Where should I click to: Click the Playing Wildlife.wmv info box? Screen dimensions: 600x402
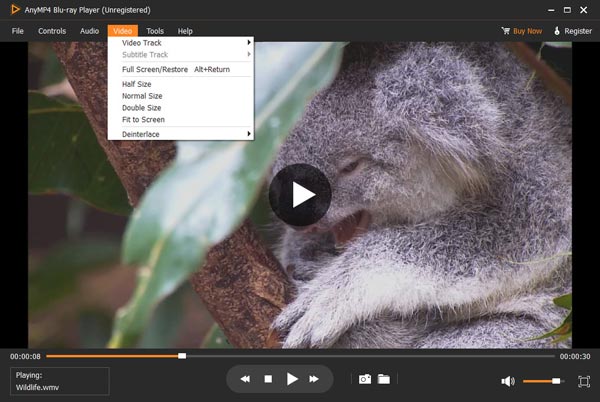[60, 381]
